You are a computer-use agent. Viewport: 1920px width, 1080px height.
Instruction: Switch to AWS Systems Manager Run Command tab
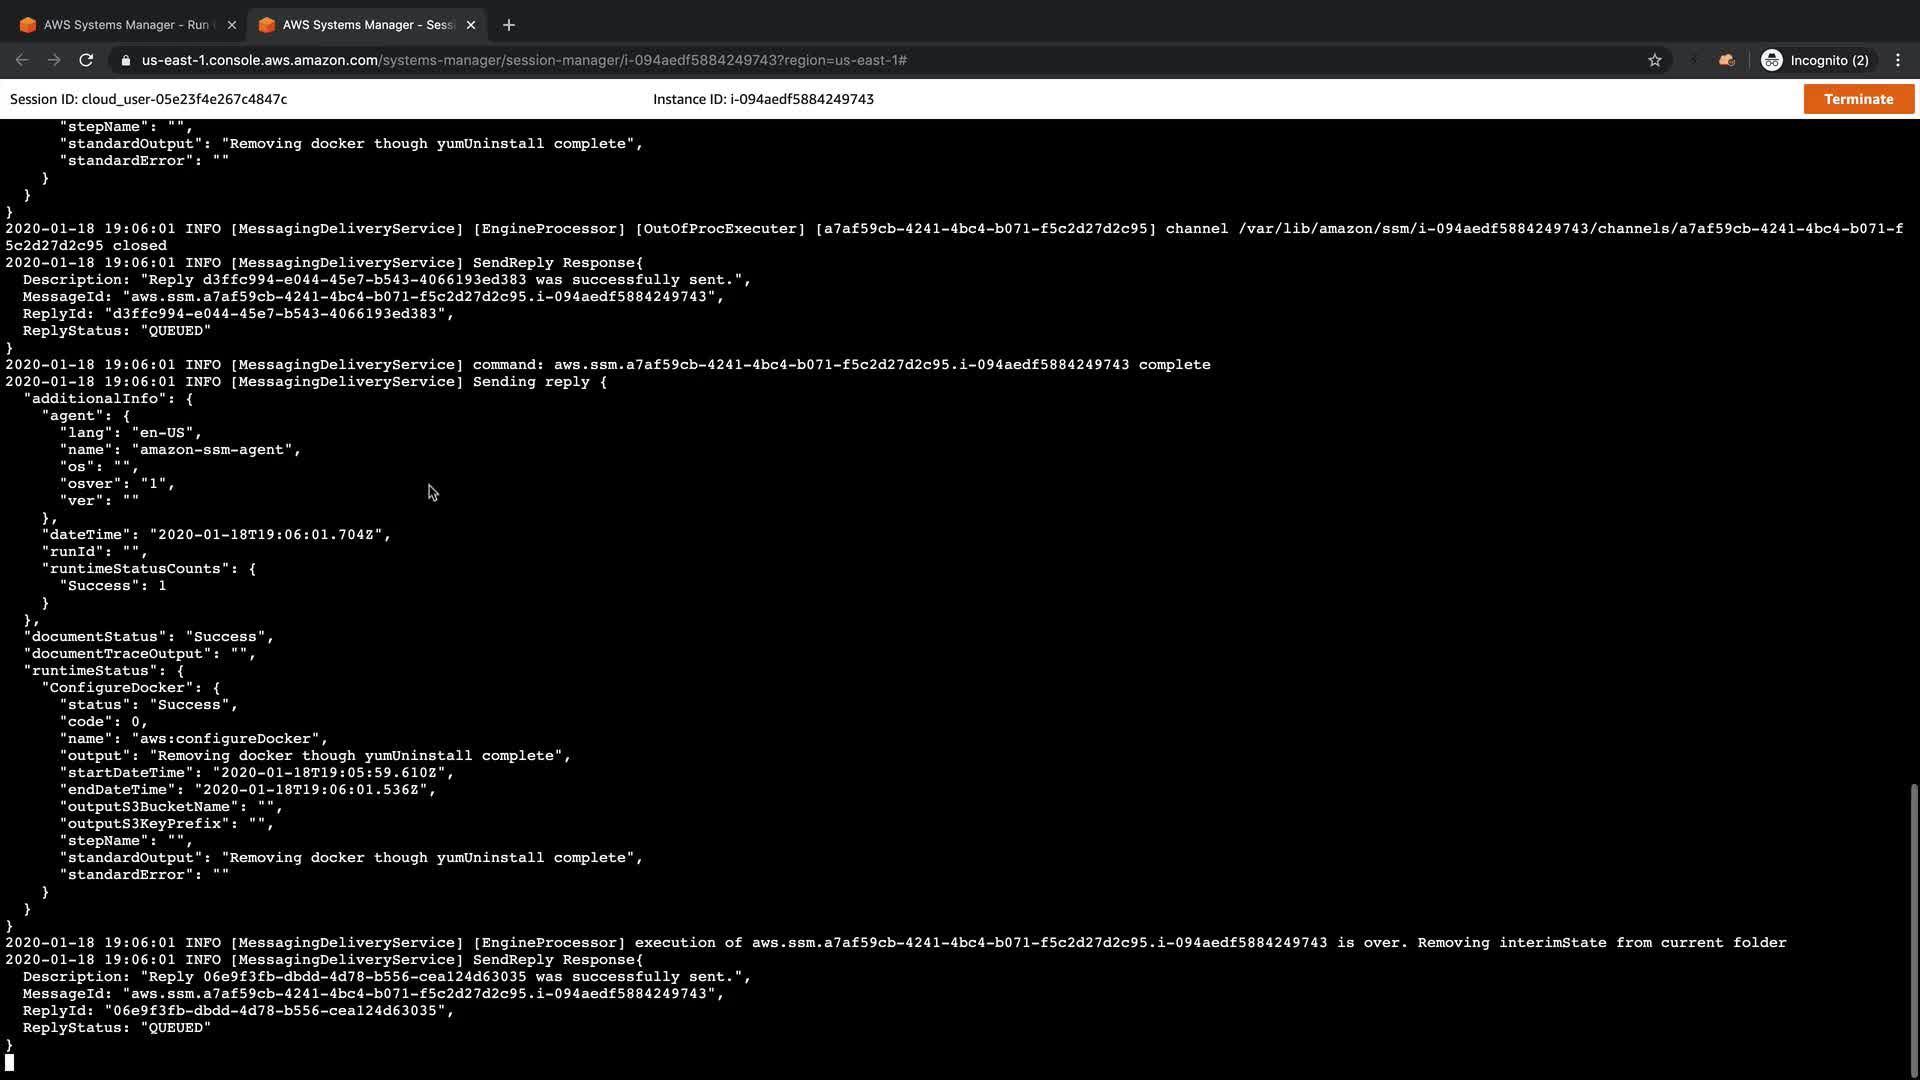click(125, 25)
